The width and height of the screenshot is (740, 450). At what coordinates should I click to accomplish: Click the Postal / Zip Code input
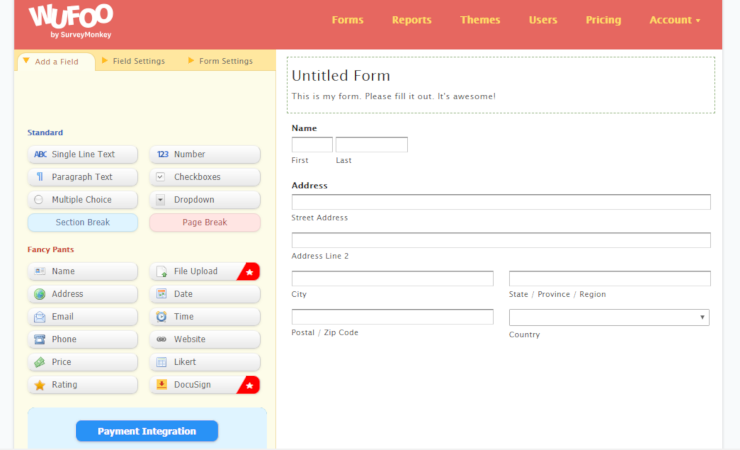393,317
